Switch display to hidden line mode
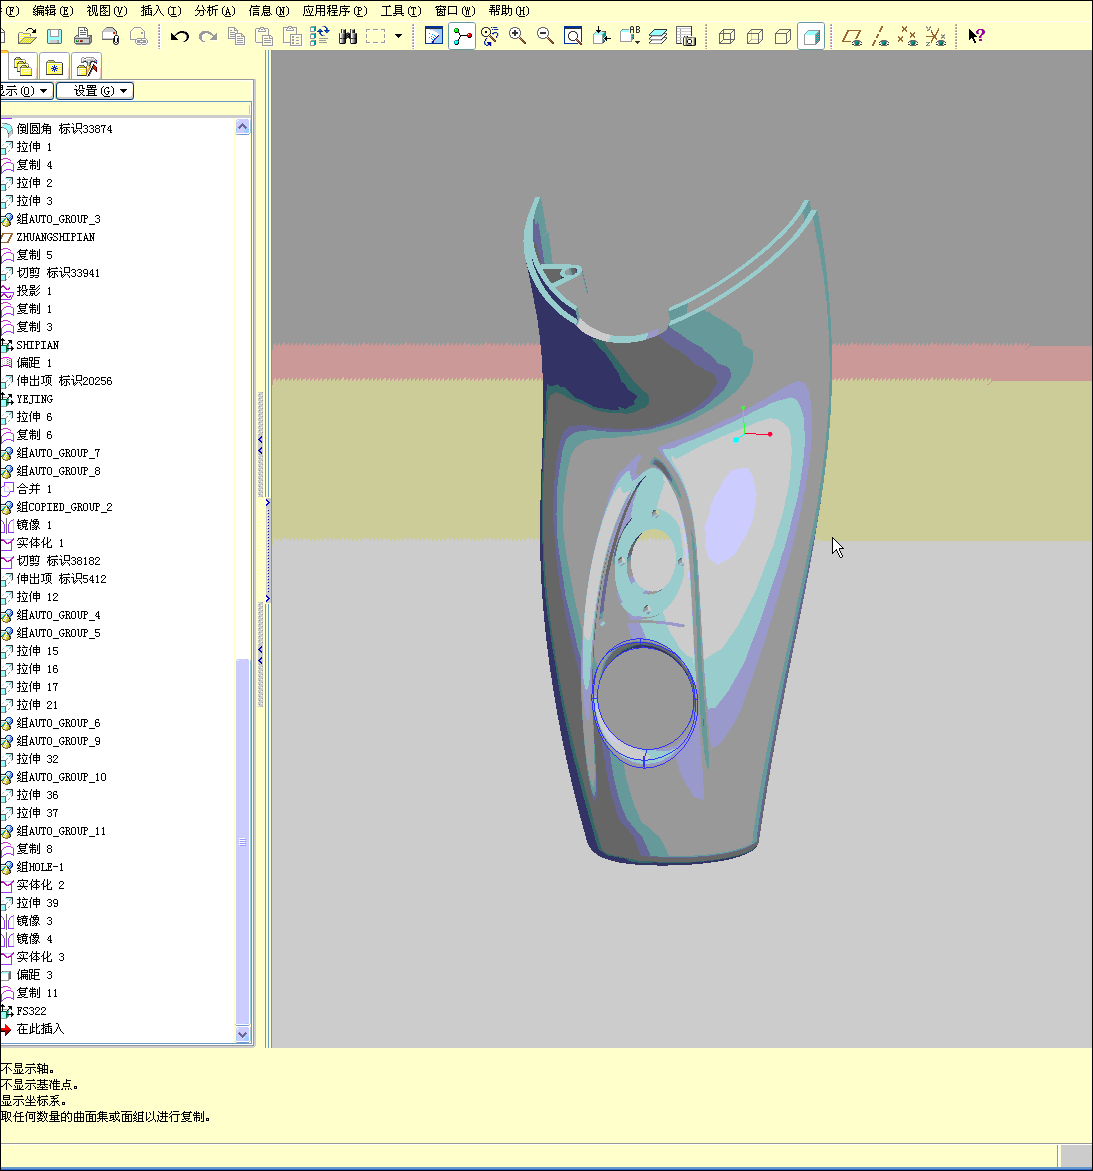1093x1171 pixels. 755,36
